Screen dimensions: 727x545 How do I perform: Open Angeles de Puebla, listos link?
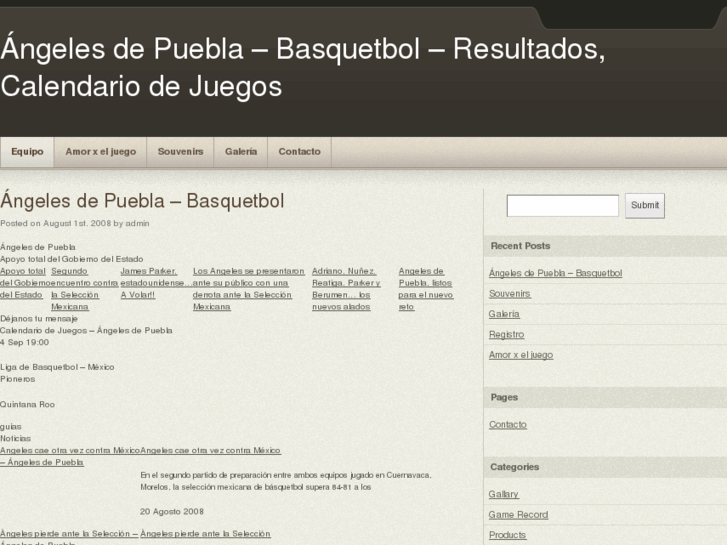[426, 289]
